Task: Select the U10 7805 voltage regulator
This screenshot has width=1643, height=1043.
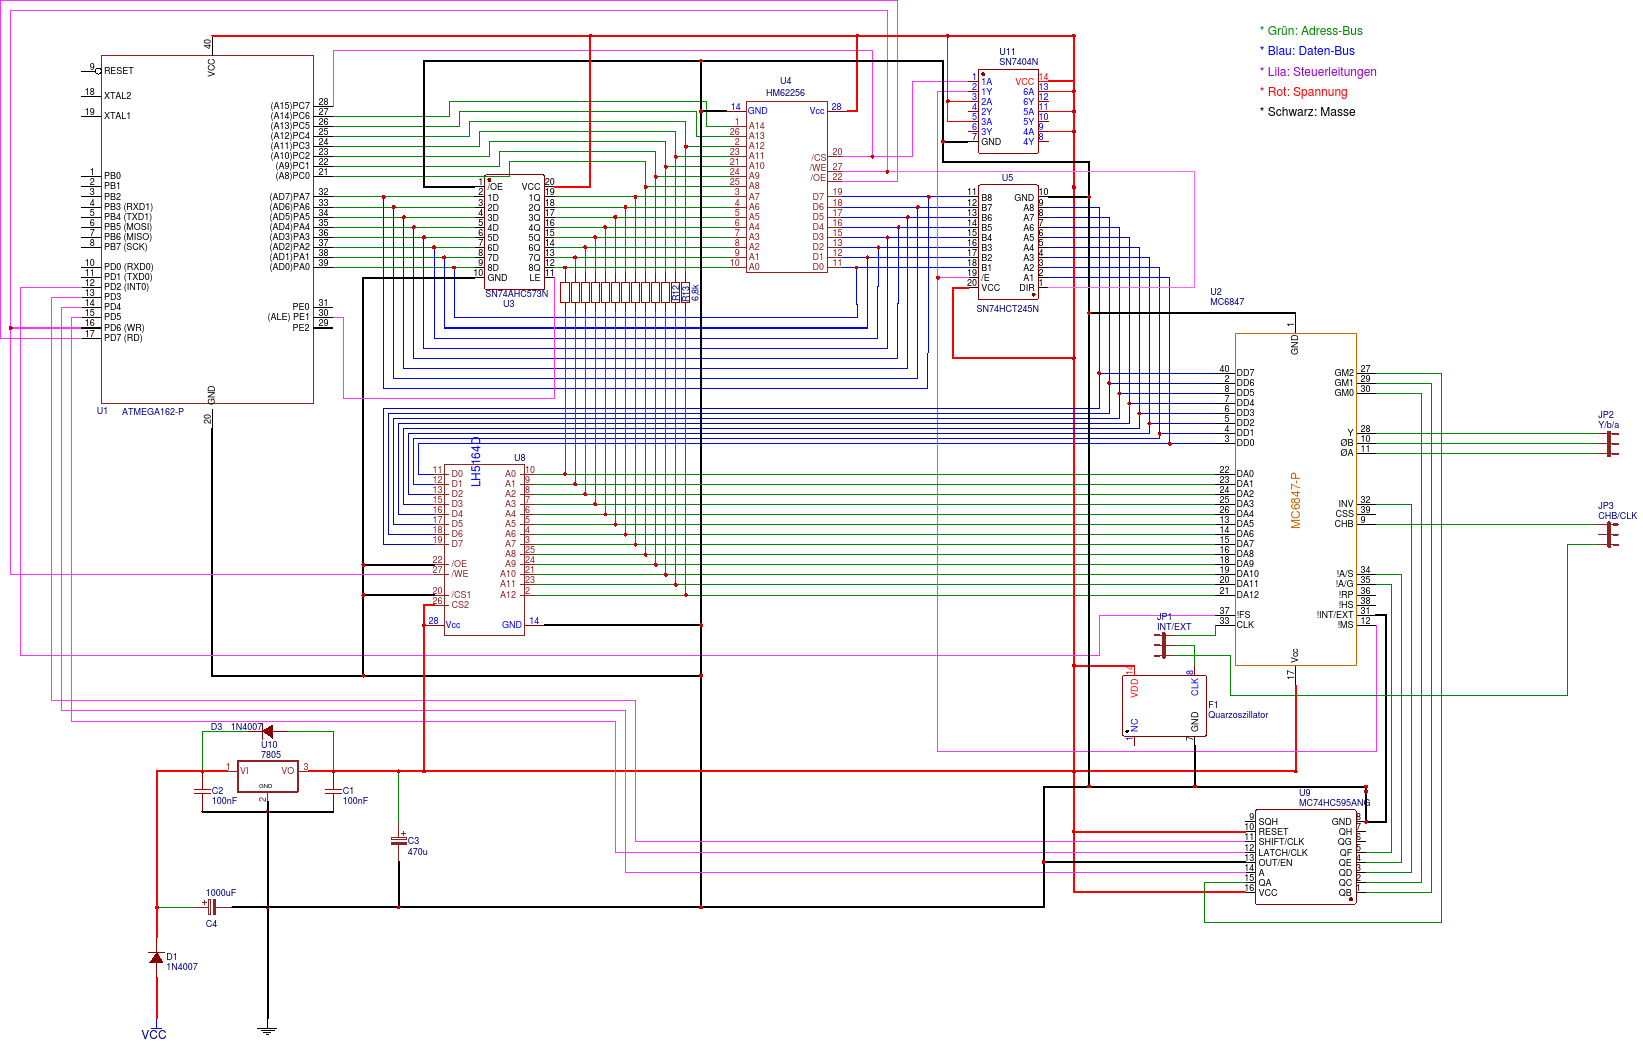Action: click(267, 776)
